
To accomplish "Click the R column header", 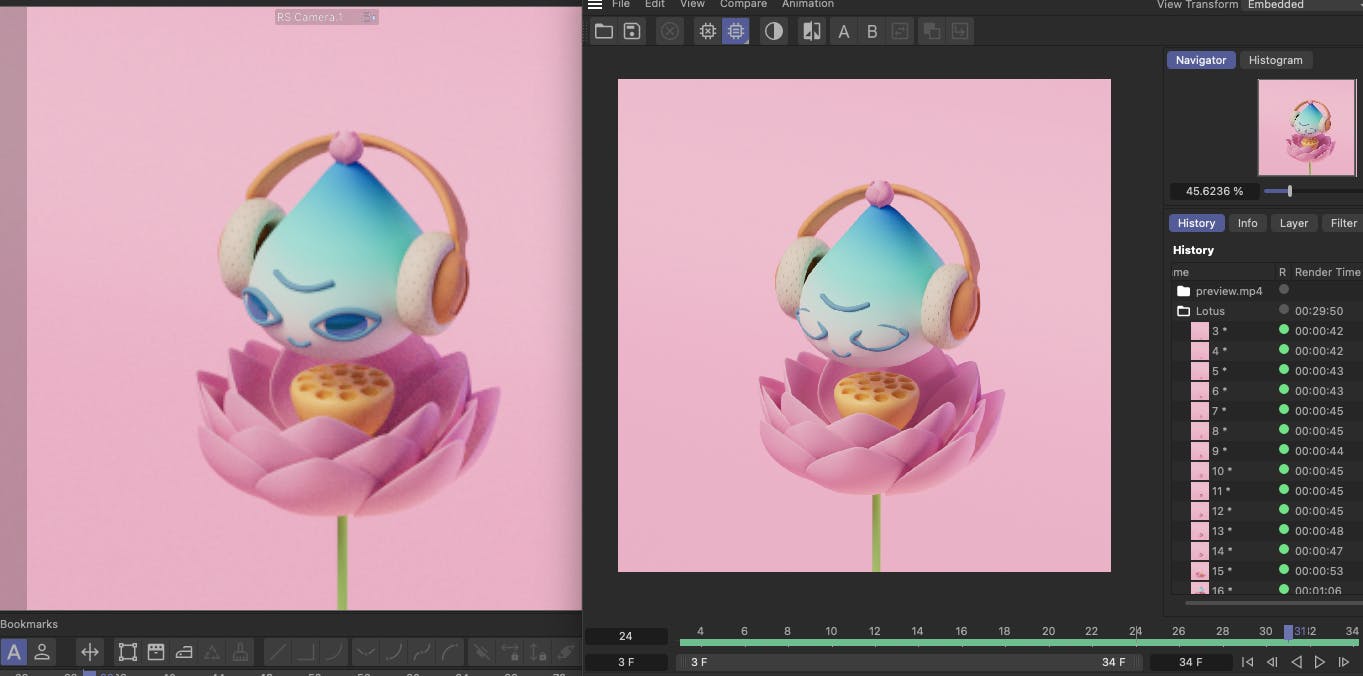I will tap(1282, 272).
